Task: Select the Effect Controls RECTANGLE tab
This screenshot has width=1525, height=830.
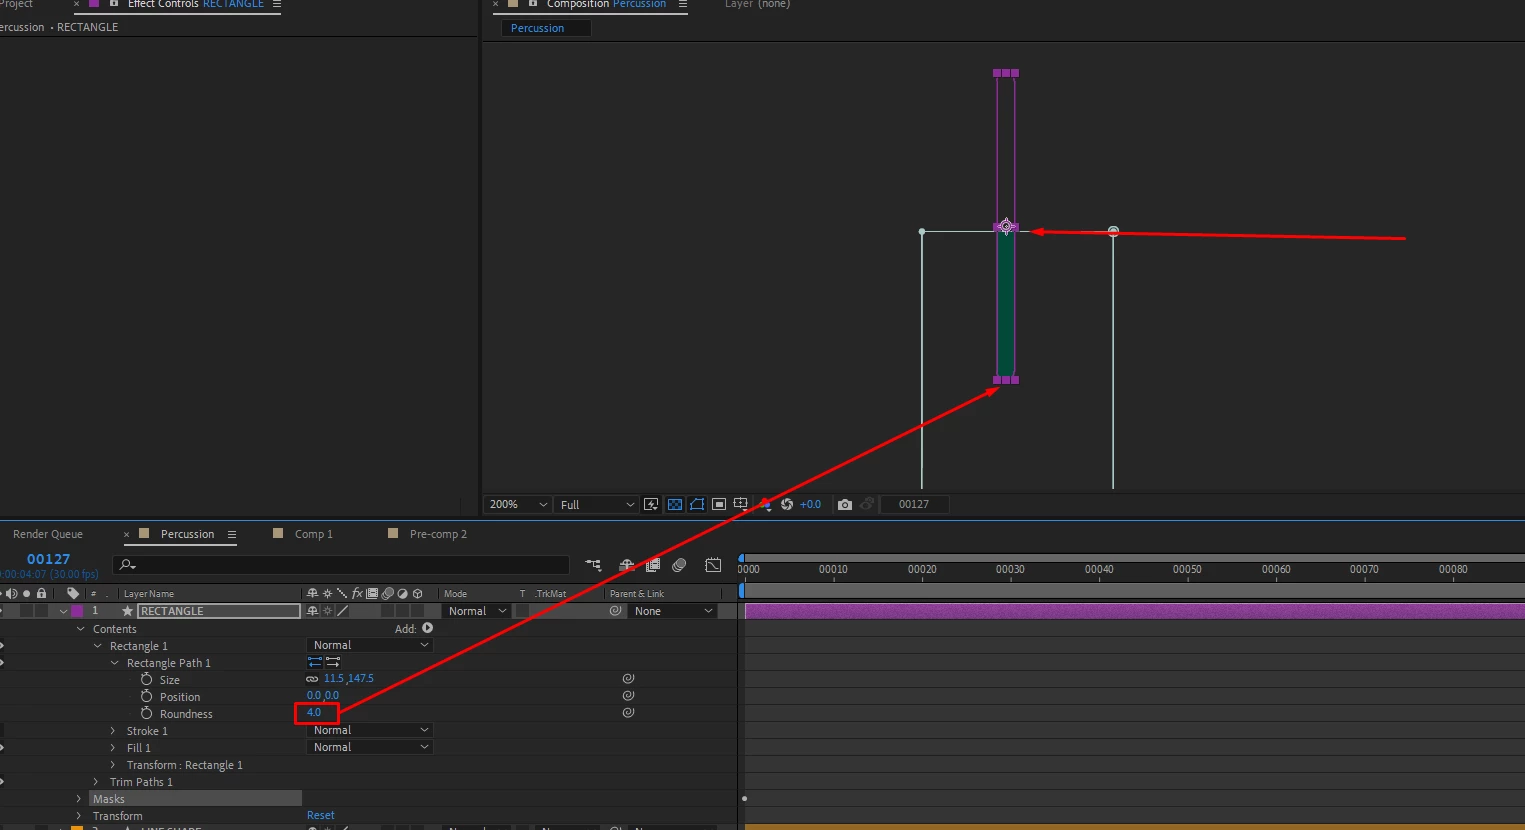Action: [196, 5]
